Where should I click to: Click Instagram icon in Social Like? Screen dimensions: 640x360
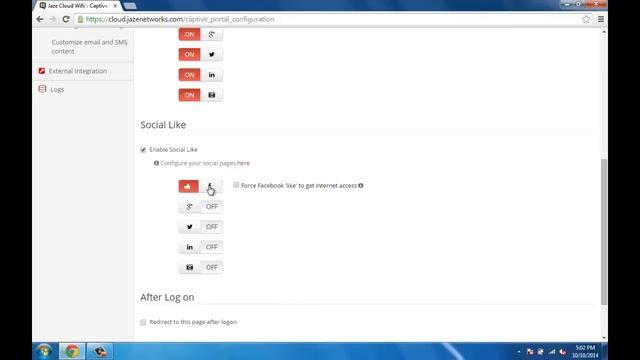[x=189, y=267]
